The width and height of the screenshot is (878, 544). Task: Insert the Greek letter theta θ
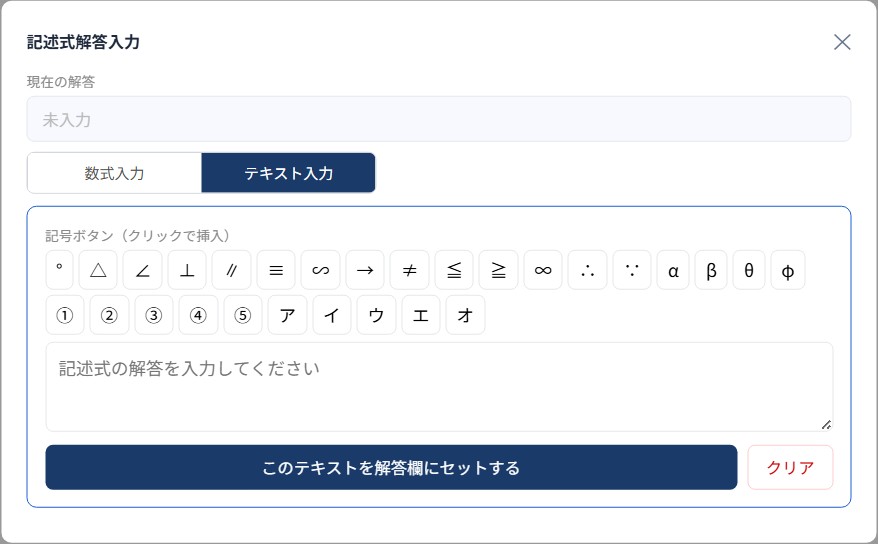749,270
